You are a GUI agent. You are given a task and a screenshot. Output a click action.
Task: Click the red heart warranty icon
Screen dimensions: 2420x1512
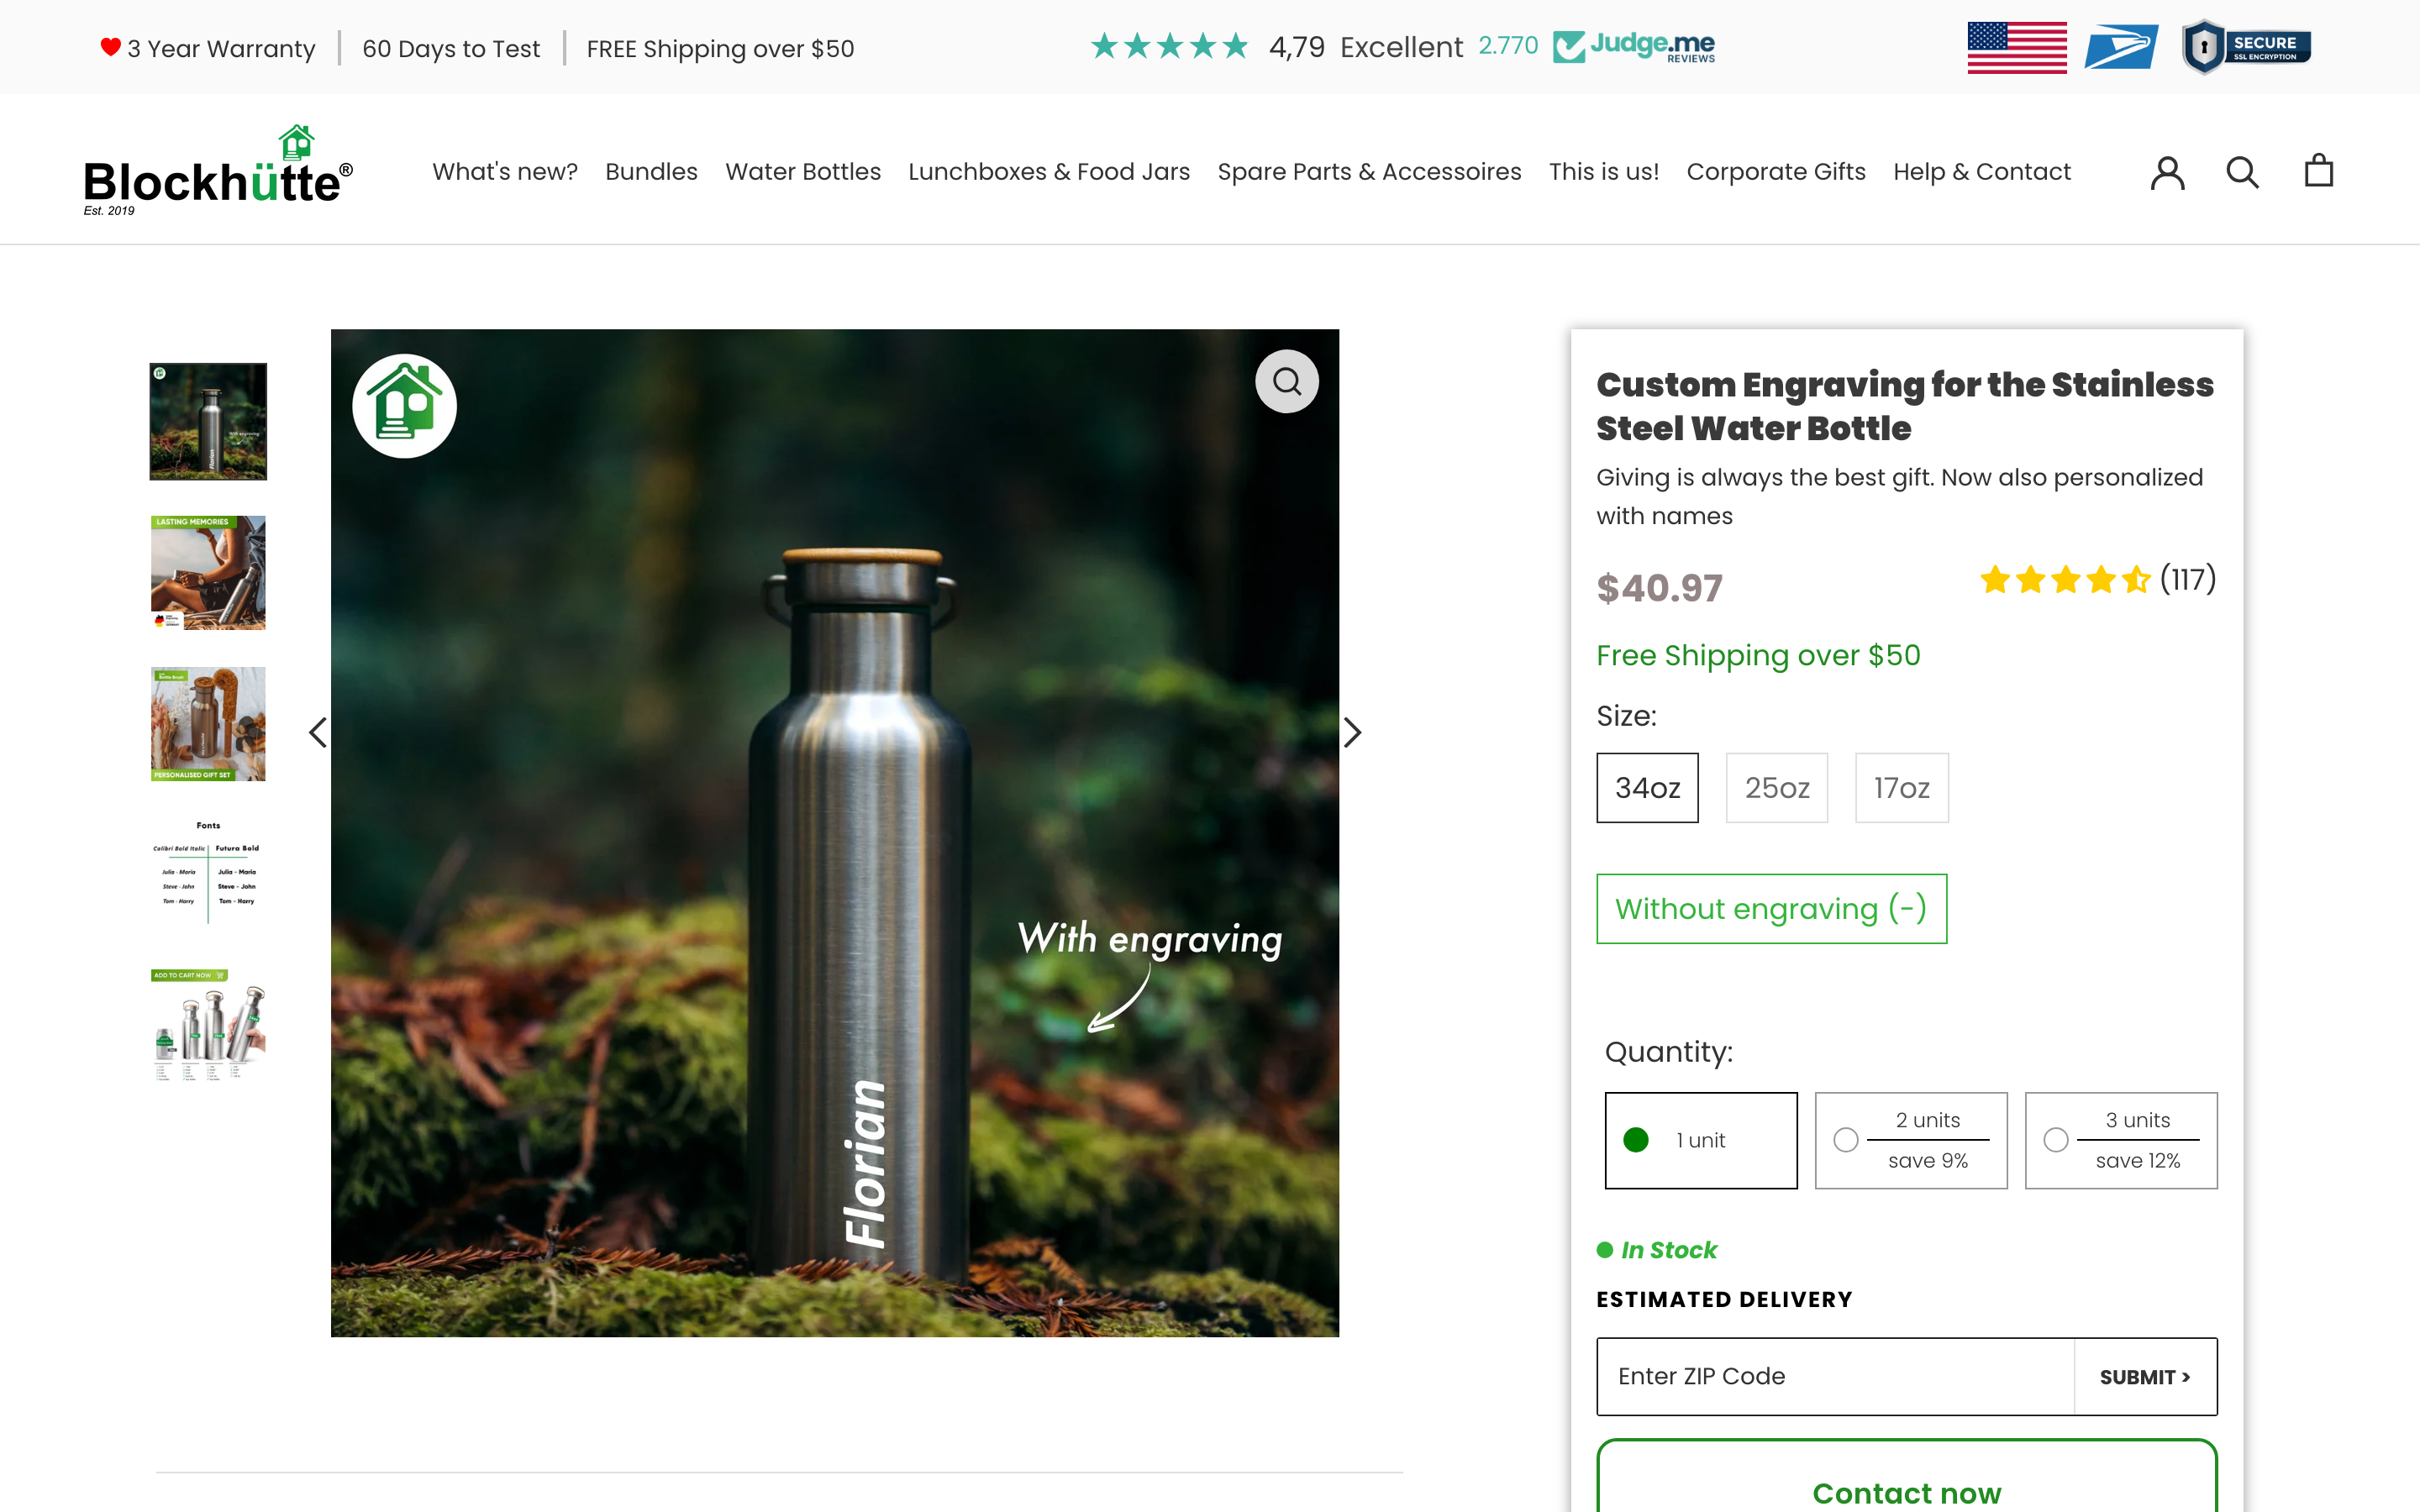pyautogui.click(x=110, y=47)
